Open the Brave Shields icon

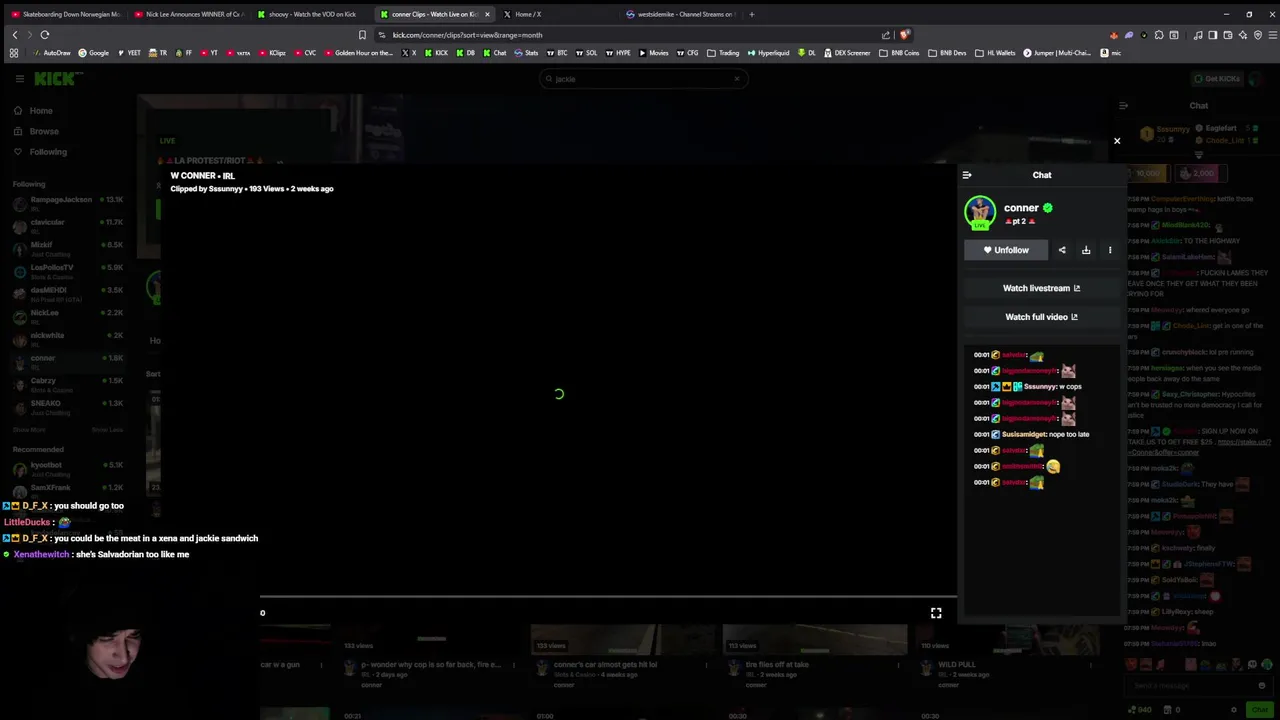point(905,35)
